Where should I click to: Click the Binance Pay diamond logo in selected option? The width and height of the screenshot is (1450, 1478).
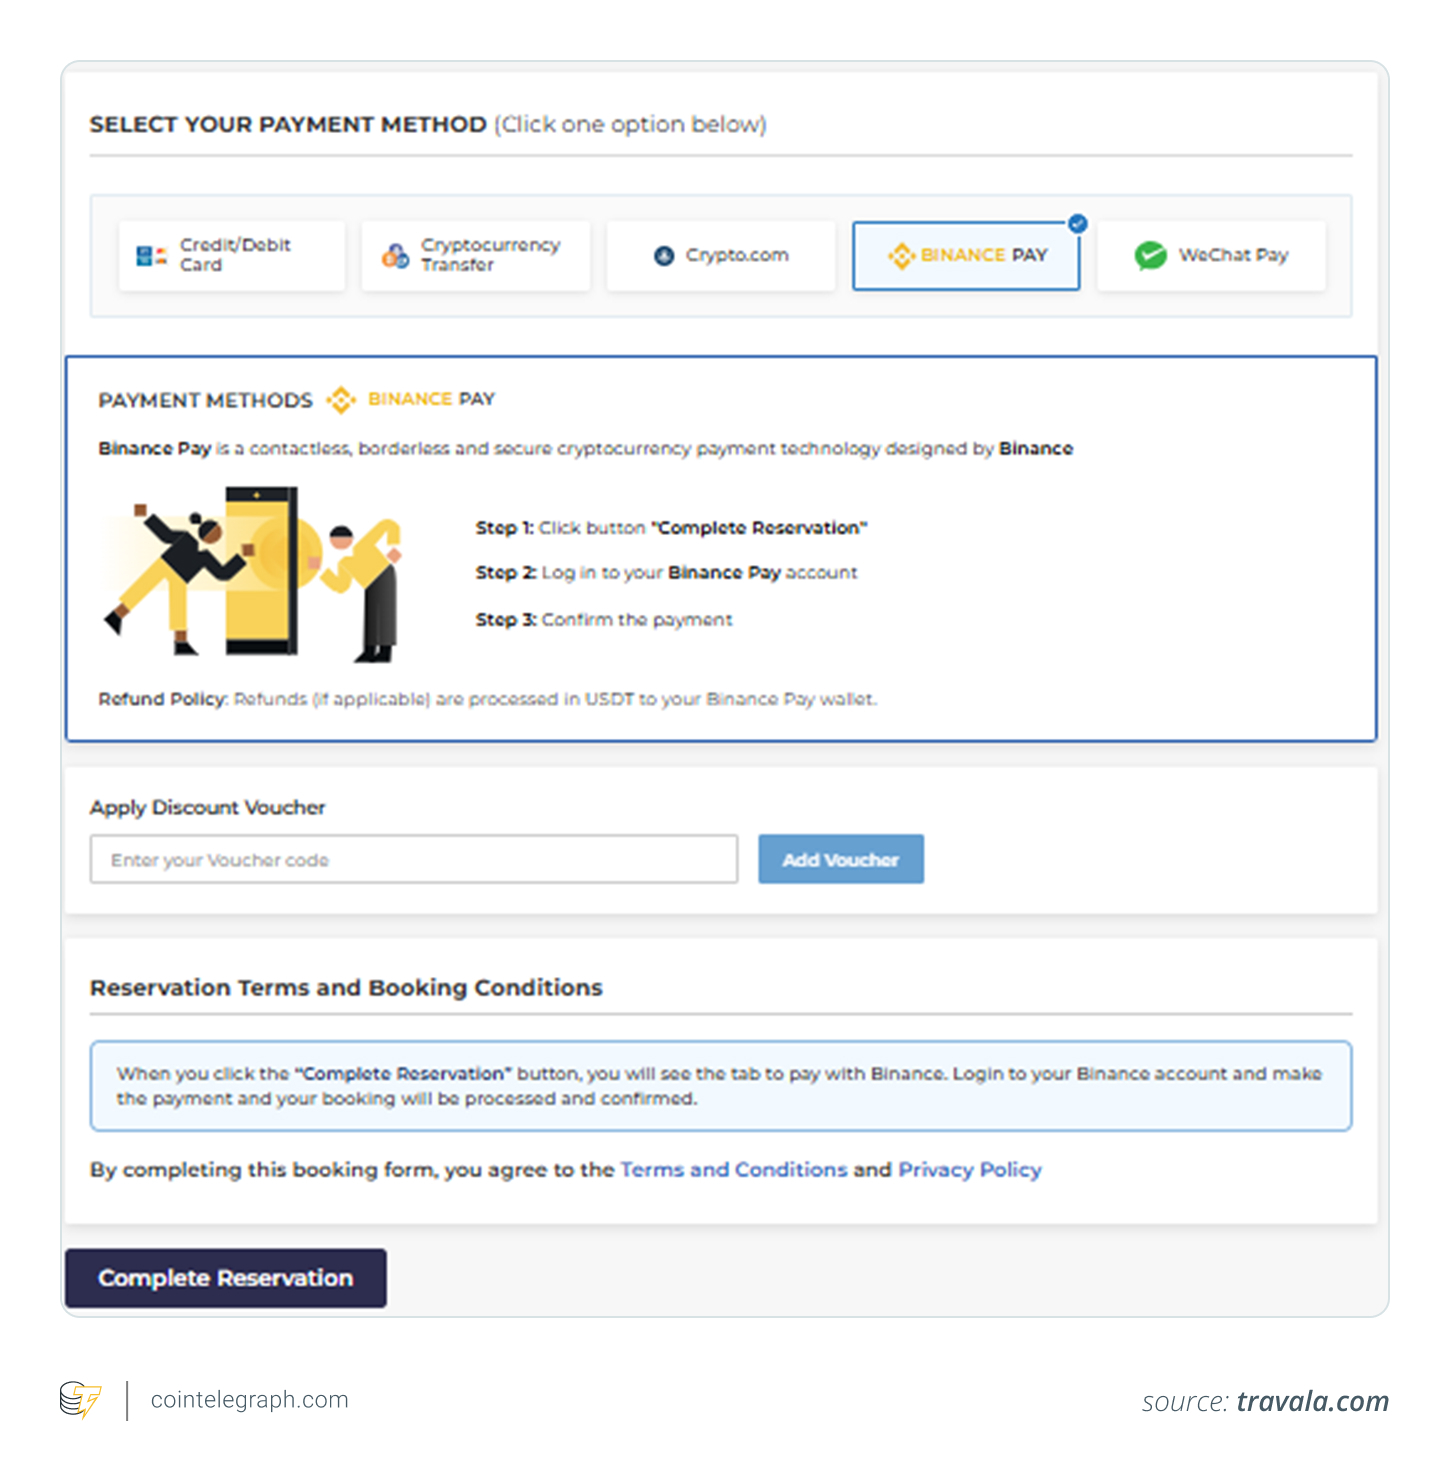coord(901,256)
